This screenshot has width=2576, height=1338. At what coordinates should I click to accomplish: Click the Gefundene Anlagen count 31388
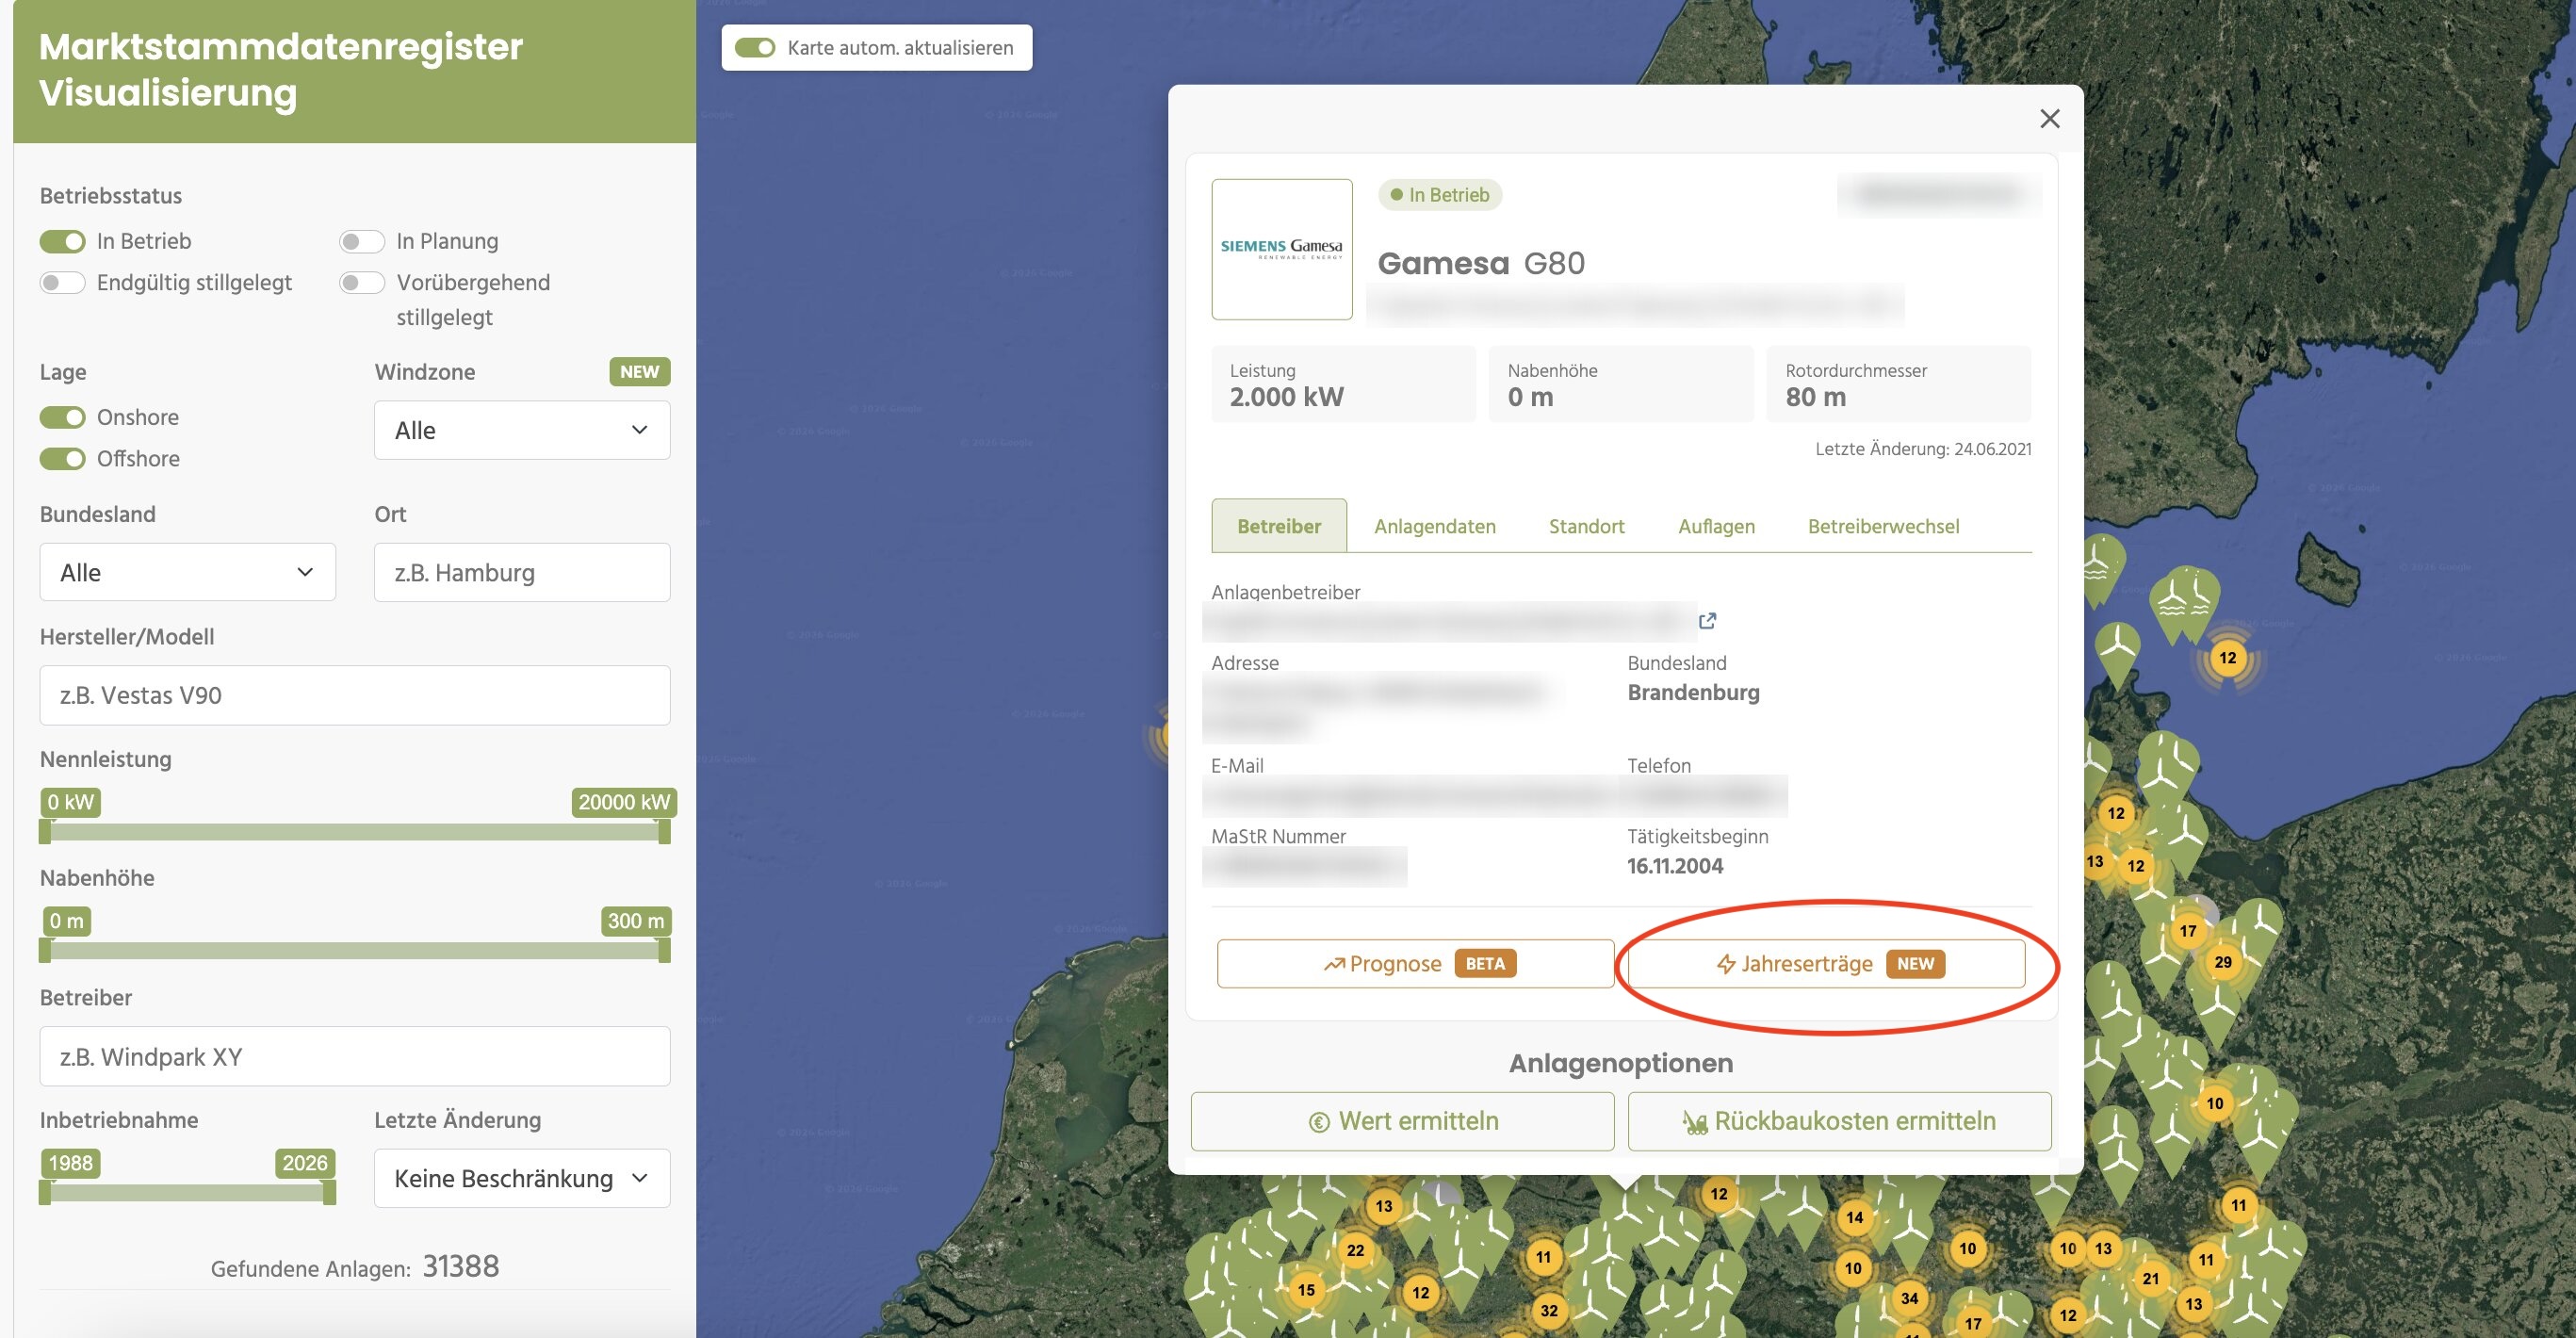[x=461, y=1266]
